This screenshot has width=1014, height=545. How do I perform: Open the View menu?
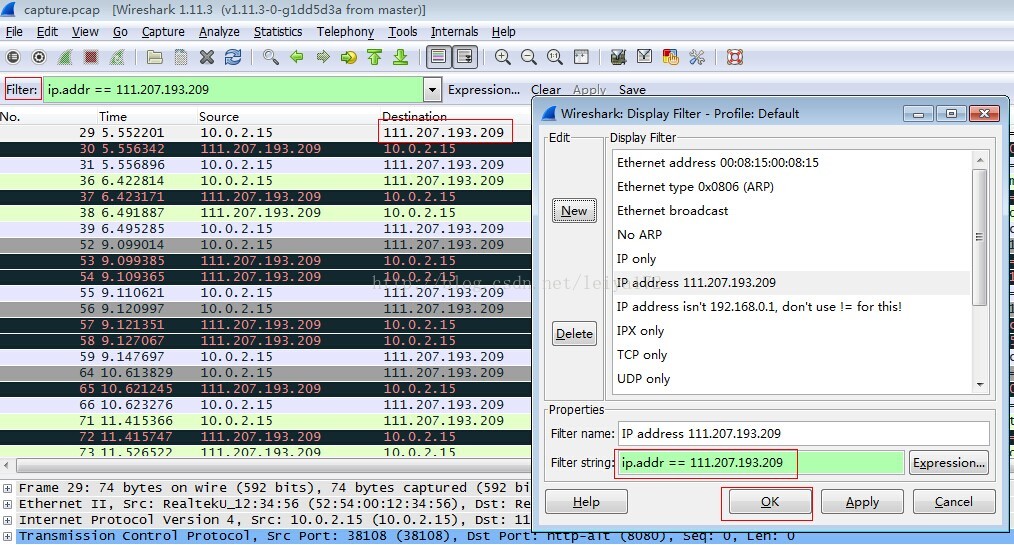[x=85, y=32]
